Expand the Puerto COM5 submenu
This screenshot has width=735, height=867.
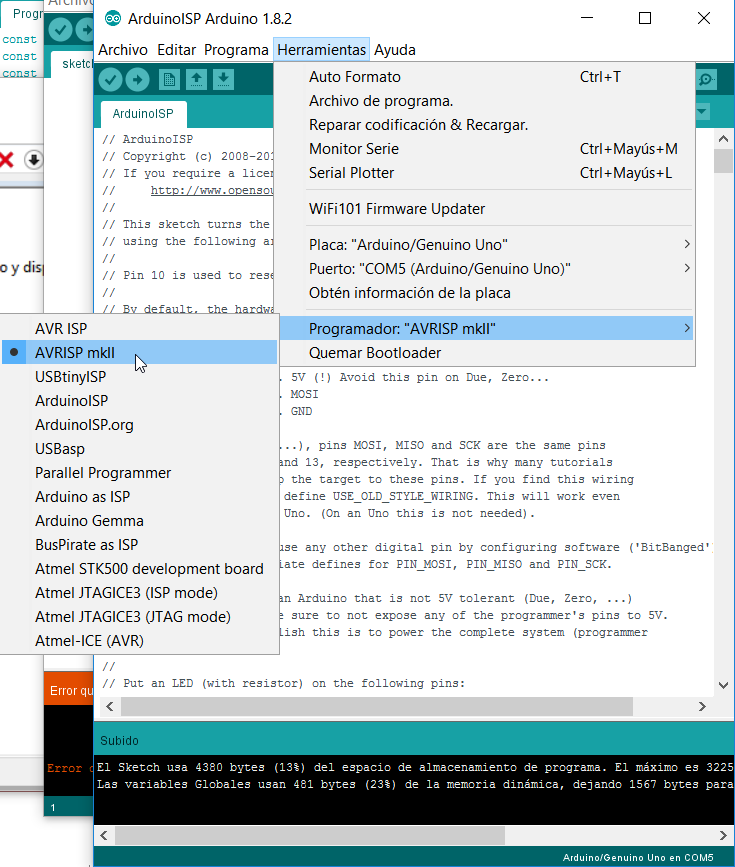pos(484,269)
